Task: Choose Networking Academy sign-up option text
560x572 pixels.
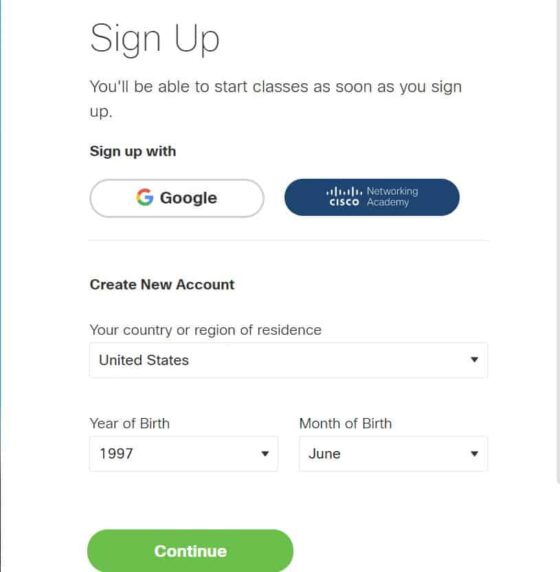Action: [x=392, y=197]
